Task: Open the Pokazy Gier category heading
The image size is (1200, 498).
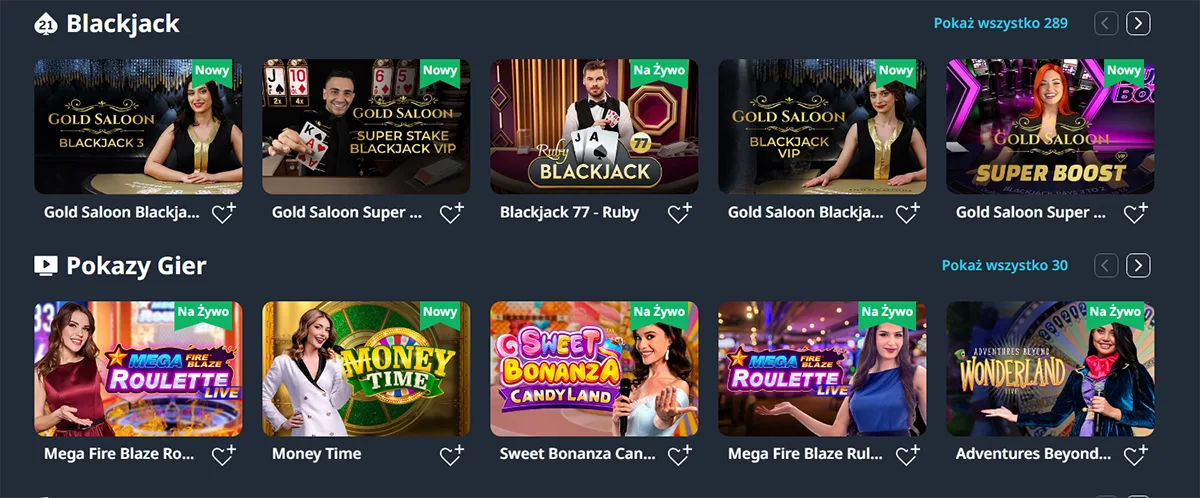Action: pos(136,266)
